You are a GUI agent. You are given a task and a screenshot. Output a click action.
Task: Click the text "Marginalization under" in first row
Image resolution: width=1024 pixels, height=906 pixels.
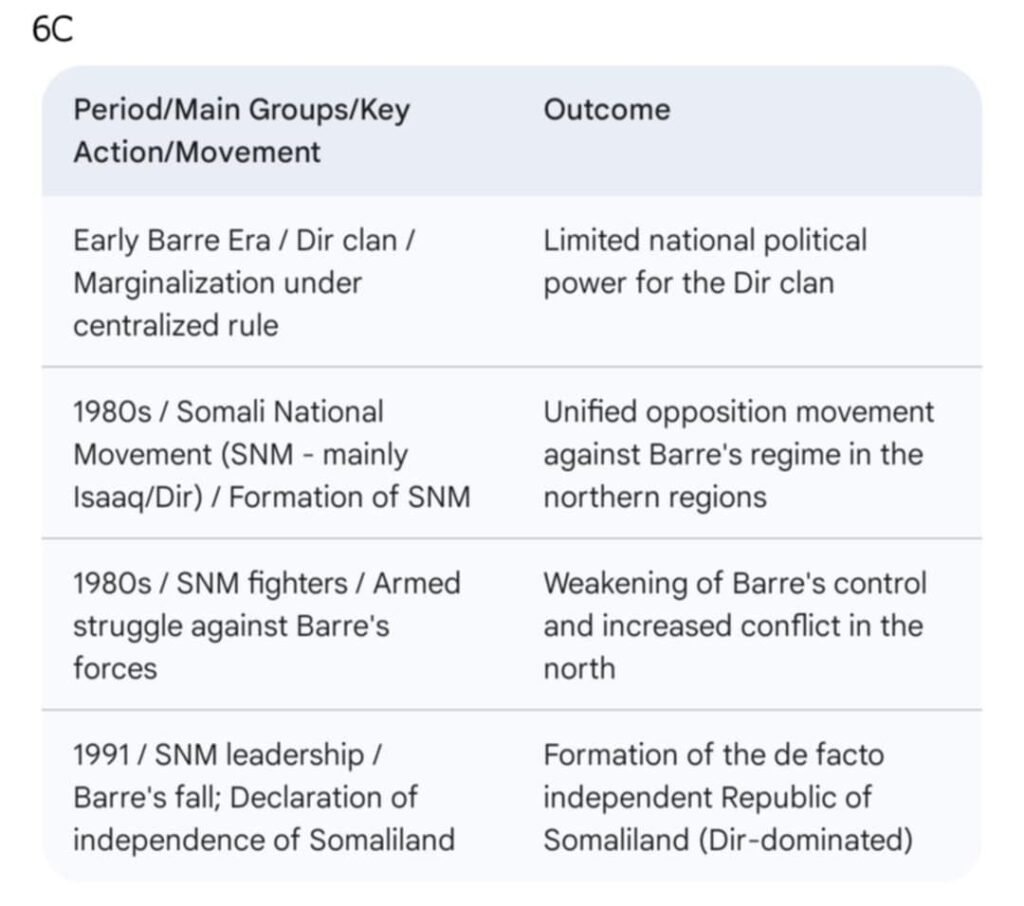coord(217,283)
